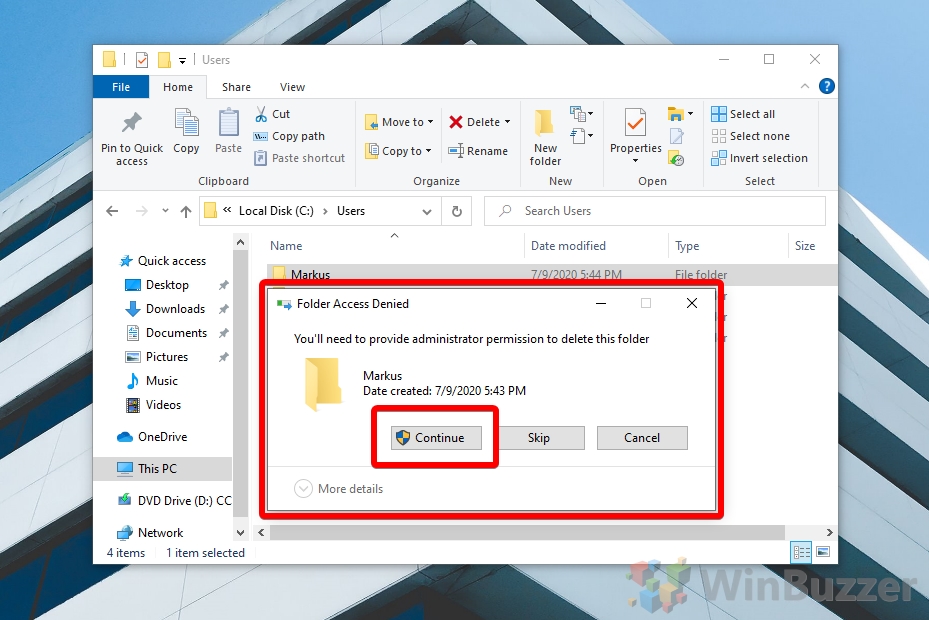
Task: Open Help with blue question mark
Action: point(827,87)
